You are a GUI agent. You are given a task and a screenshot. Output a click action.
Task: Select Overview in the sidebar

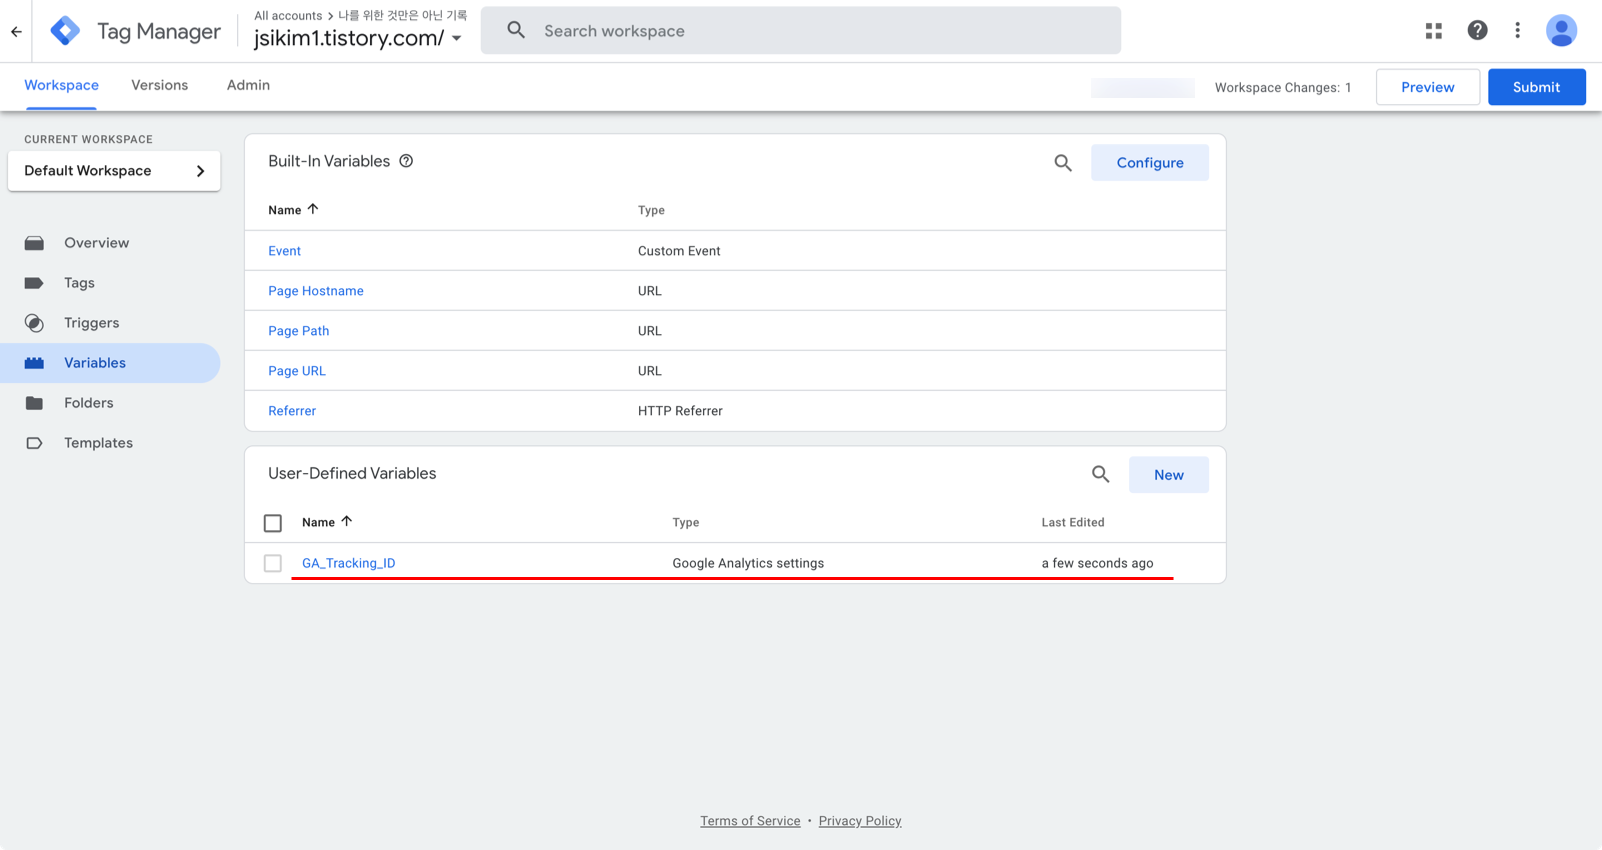[x=96, y=243]
